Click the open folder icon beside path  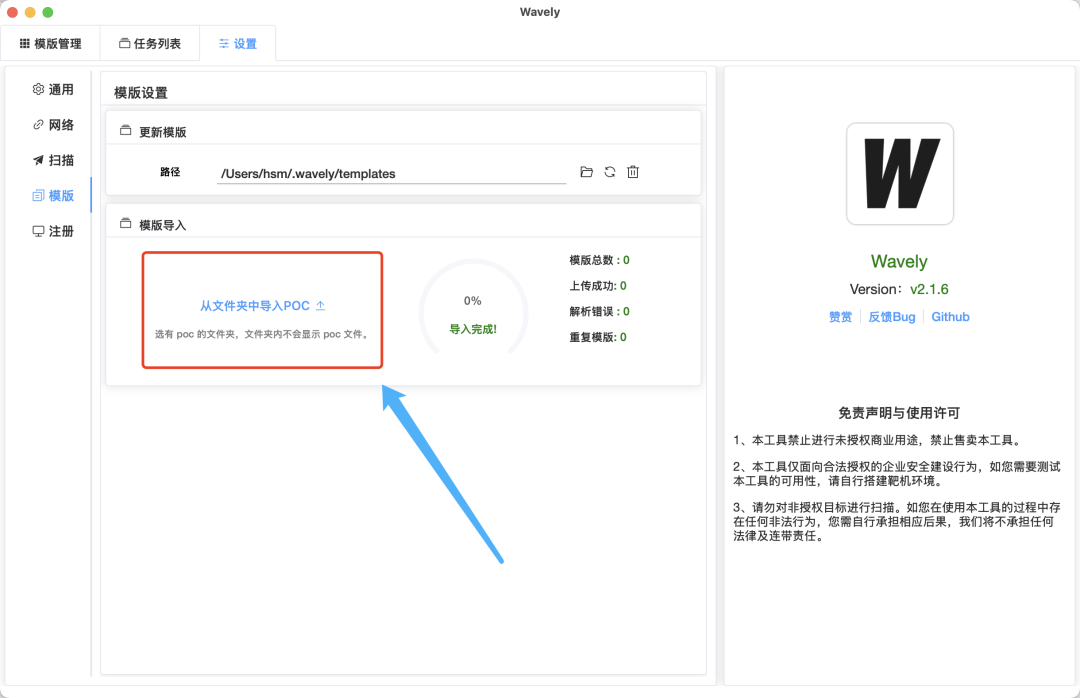586,172
